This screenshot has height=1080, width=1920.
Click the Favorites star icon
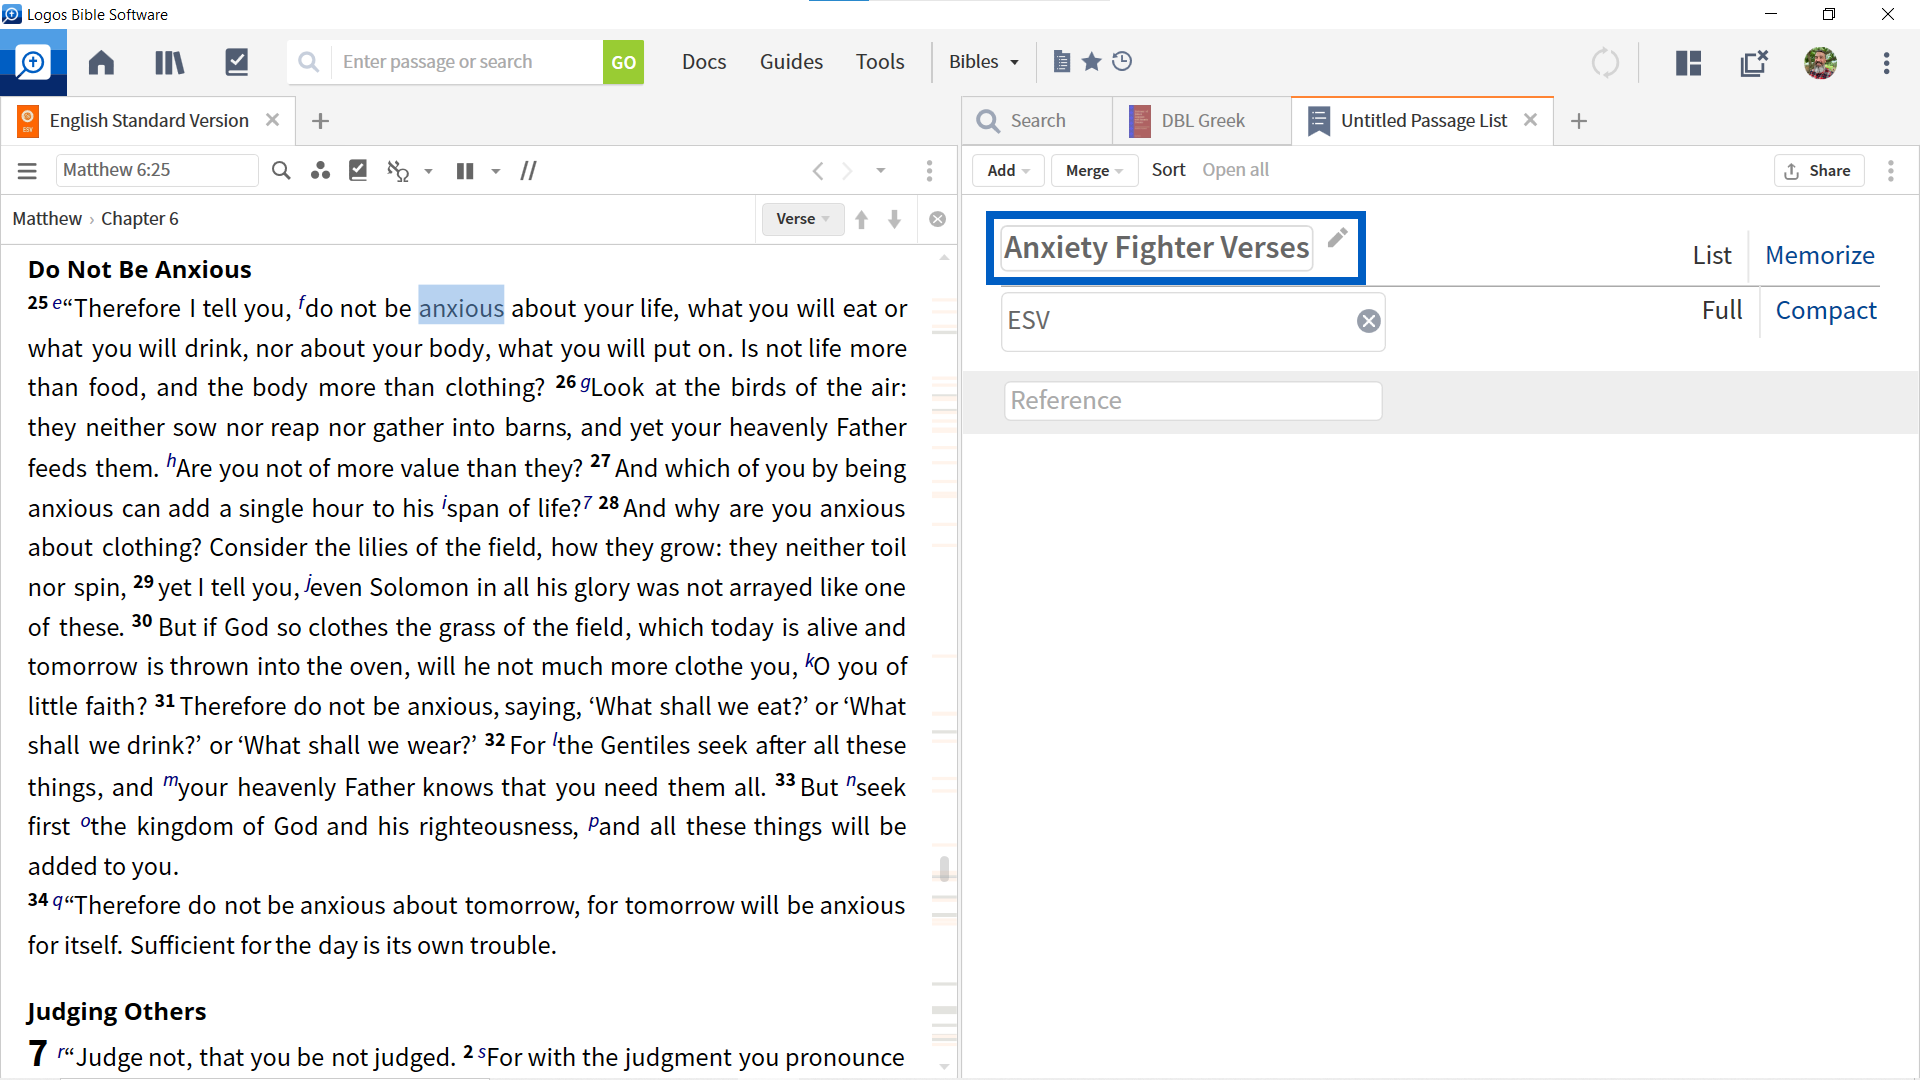point(1092,61)
